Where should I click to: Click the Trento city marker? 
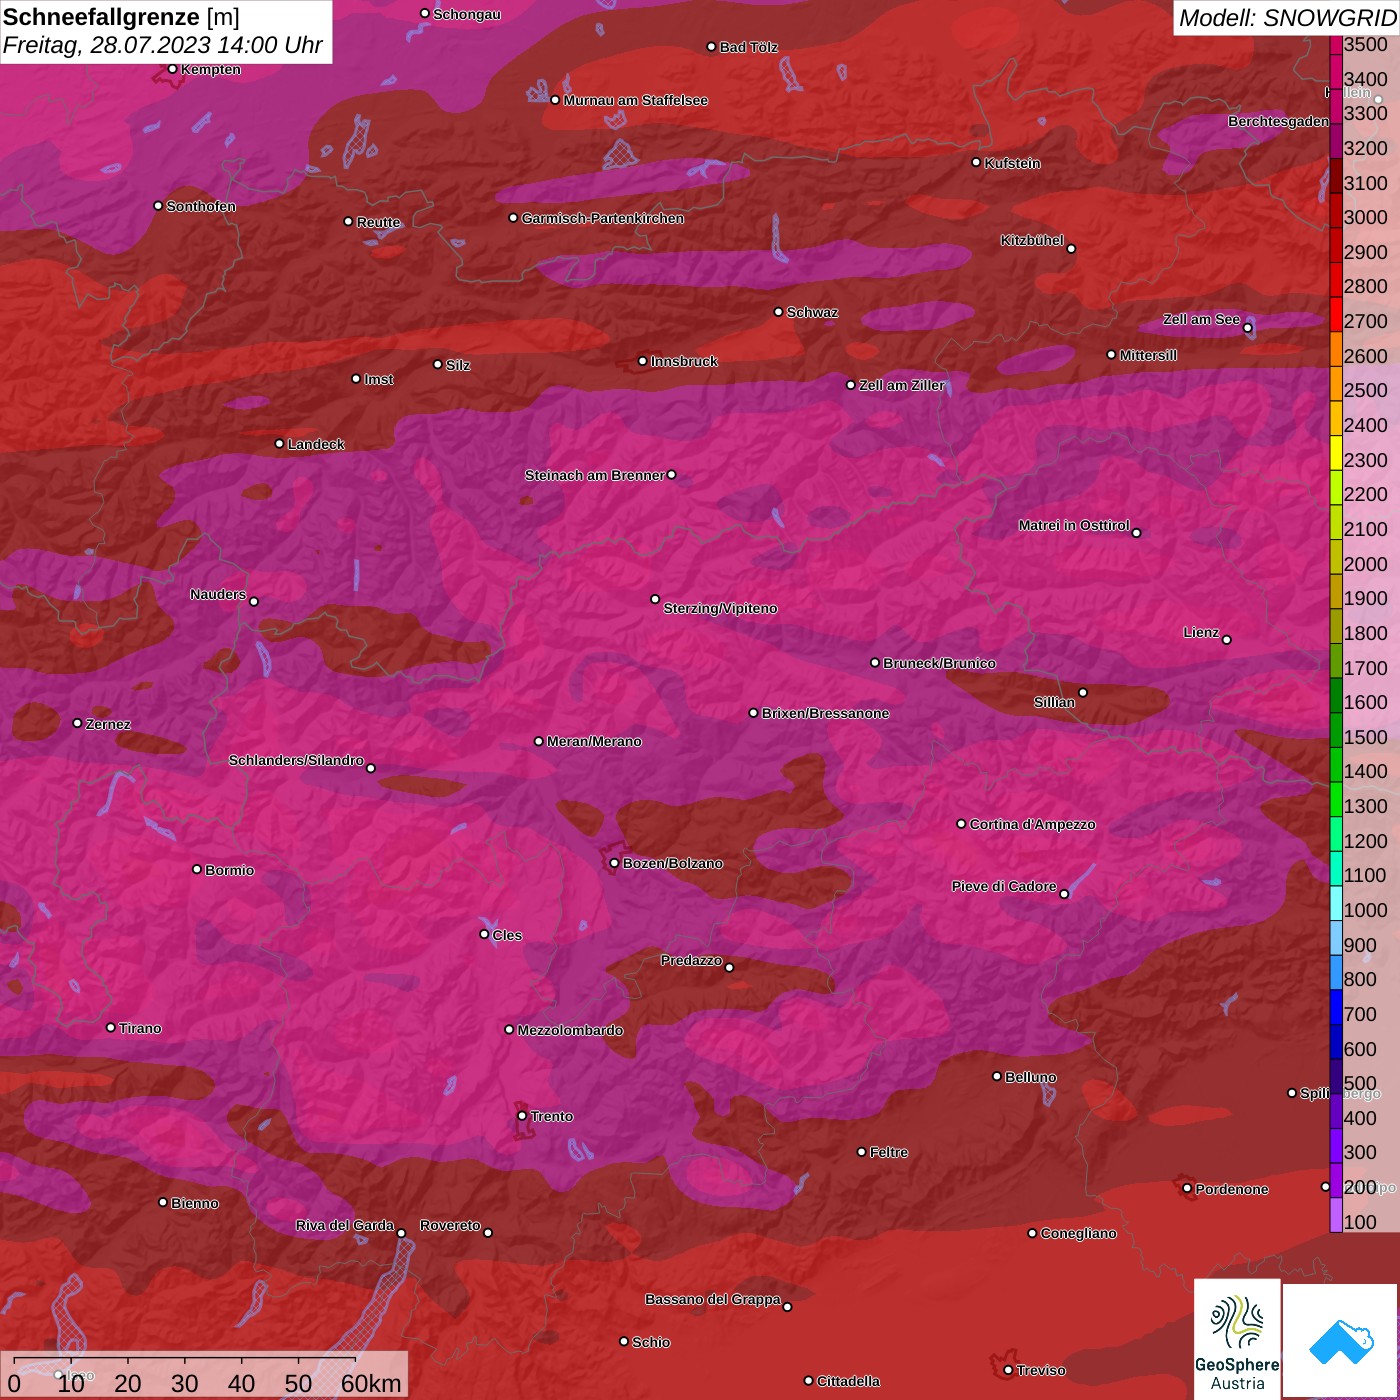tap(522, 1116)
